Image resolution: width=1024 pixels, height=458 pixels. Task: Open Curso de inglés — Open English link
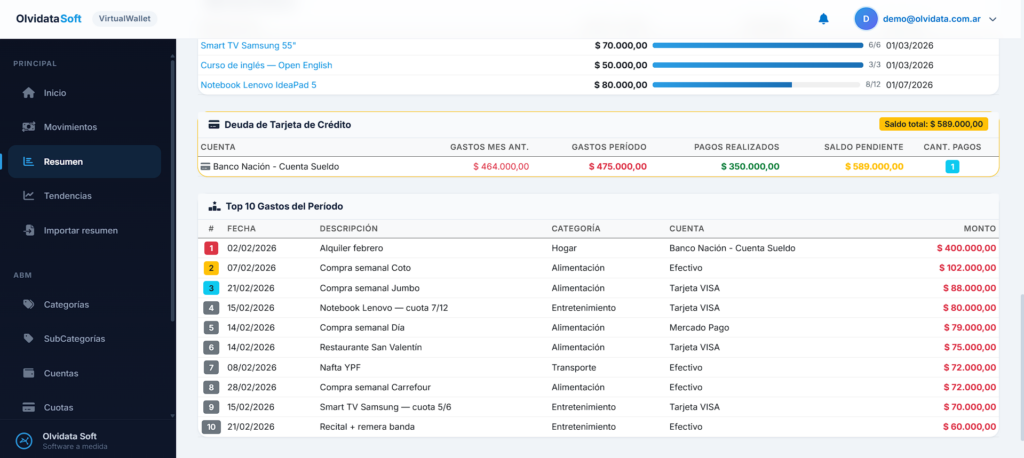[266, 65]
